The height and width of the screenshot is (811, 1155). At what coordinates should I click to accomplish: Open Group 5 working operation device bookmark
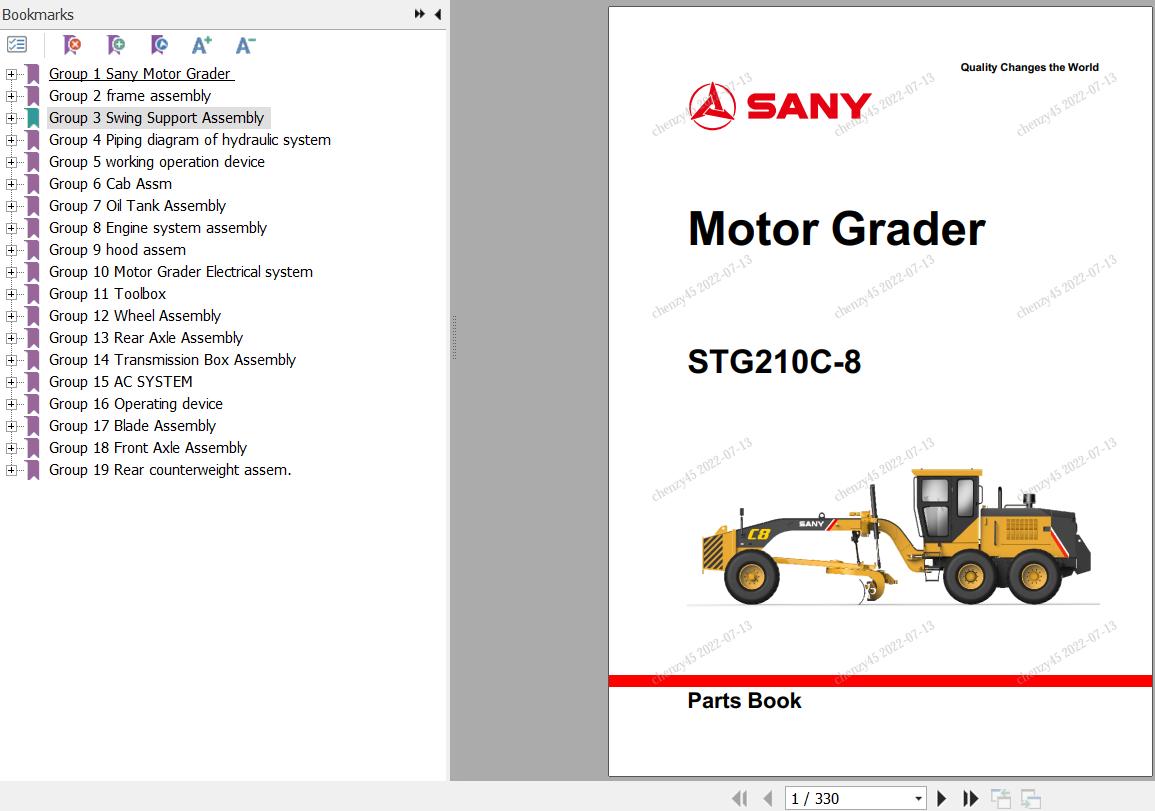pos(157,162)
